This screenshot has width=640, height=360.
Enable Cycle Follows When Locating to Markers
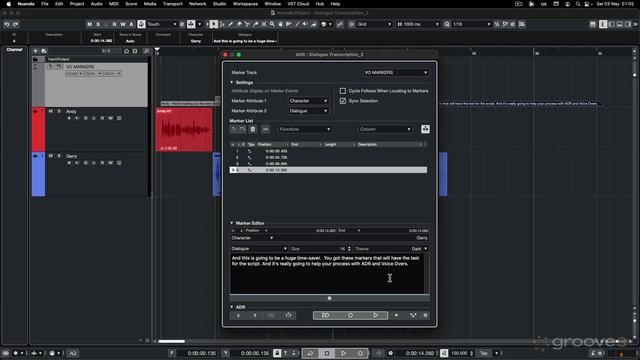[x=343, y=91]
